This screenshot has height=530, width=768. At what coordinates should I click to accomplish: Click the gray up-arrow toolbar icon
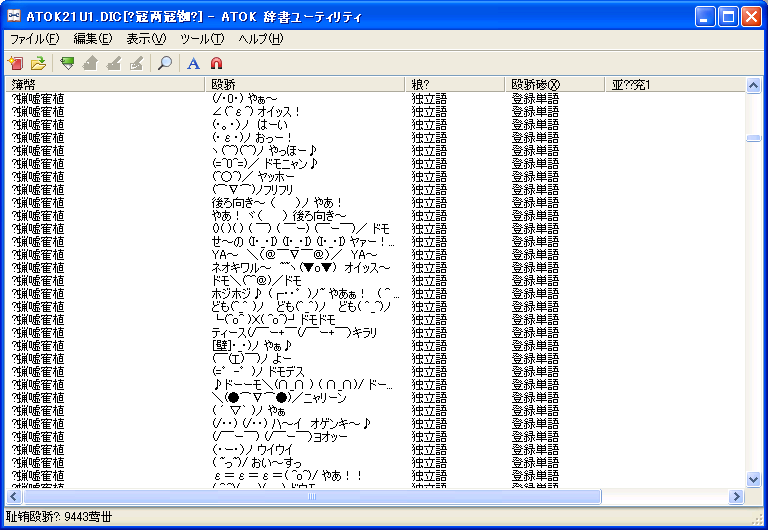(90, 63)
